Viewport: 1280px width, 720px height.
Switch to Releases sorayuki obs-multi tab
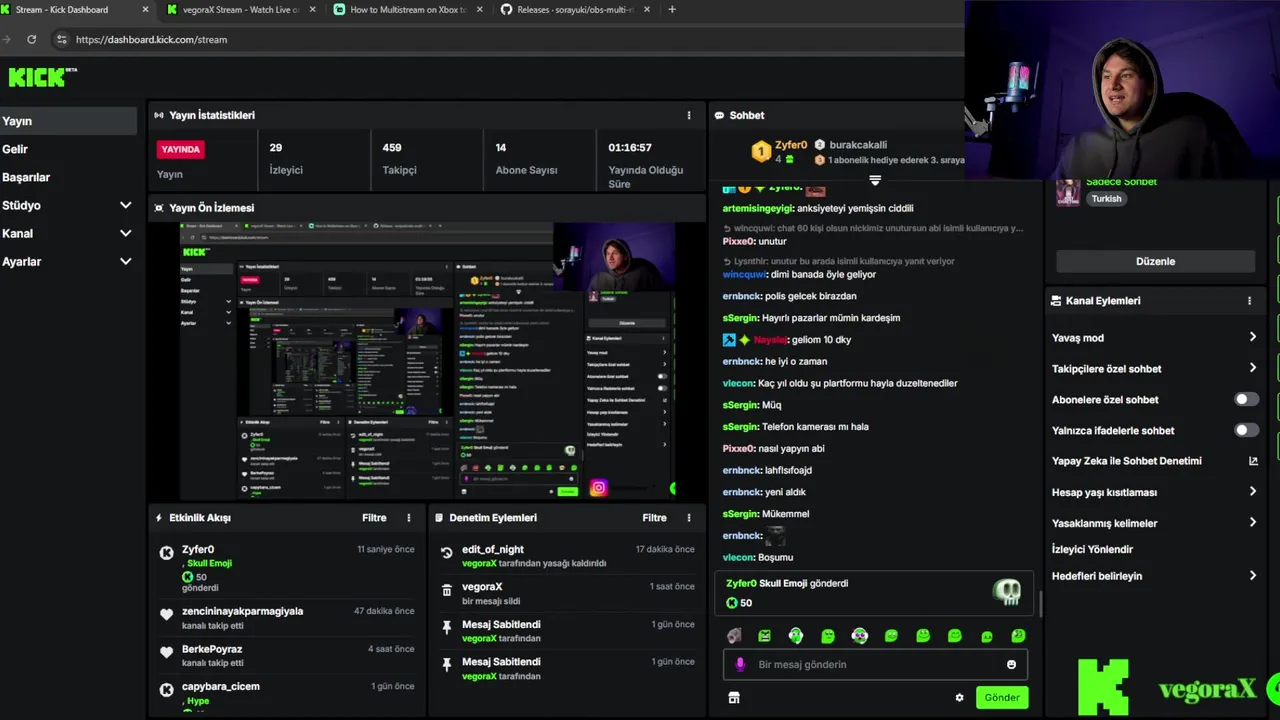pos(574,10)
